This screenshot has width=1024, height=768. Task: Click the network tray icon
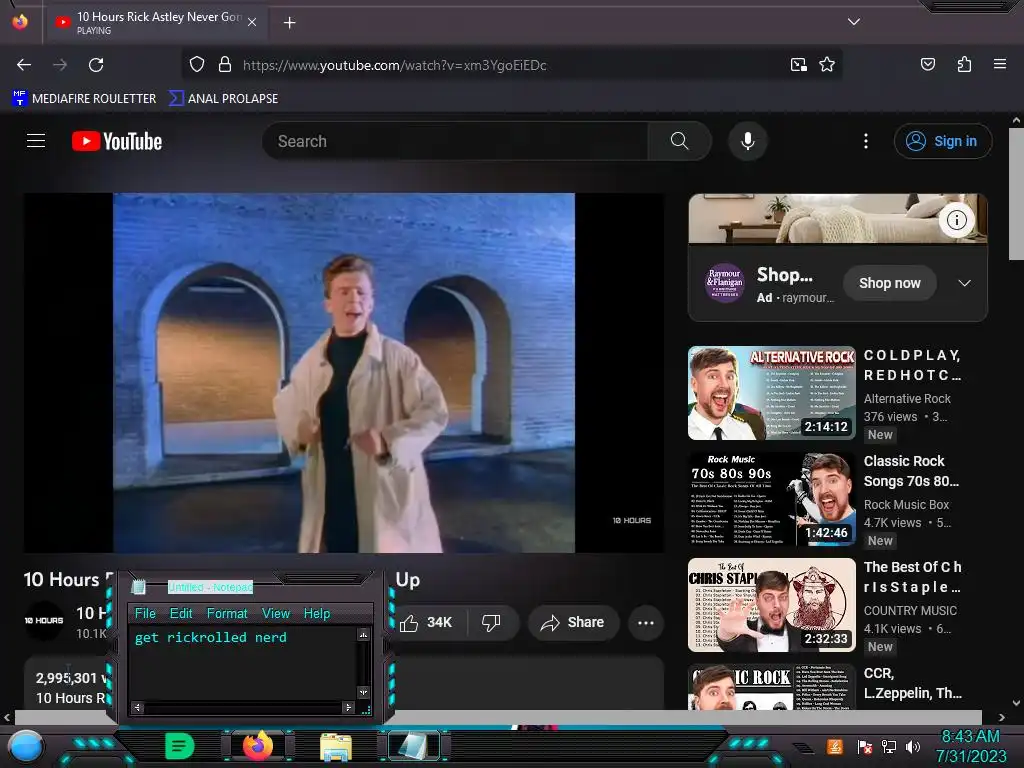point(888,746)
